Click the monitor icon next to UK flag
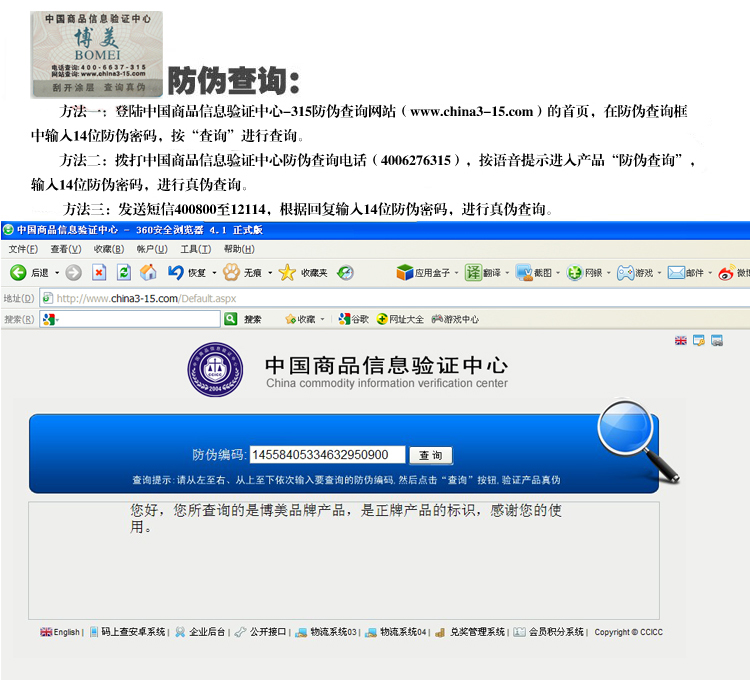 click(x=699, y=340)
